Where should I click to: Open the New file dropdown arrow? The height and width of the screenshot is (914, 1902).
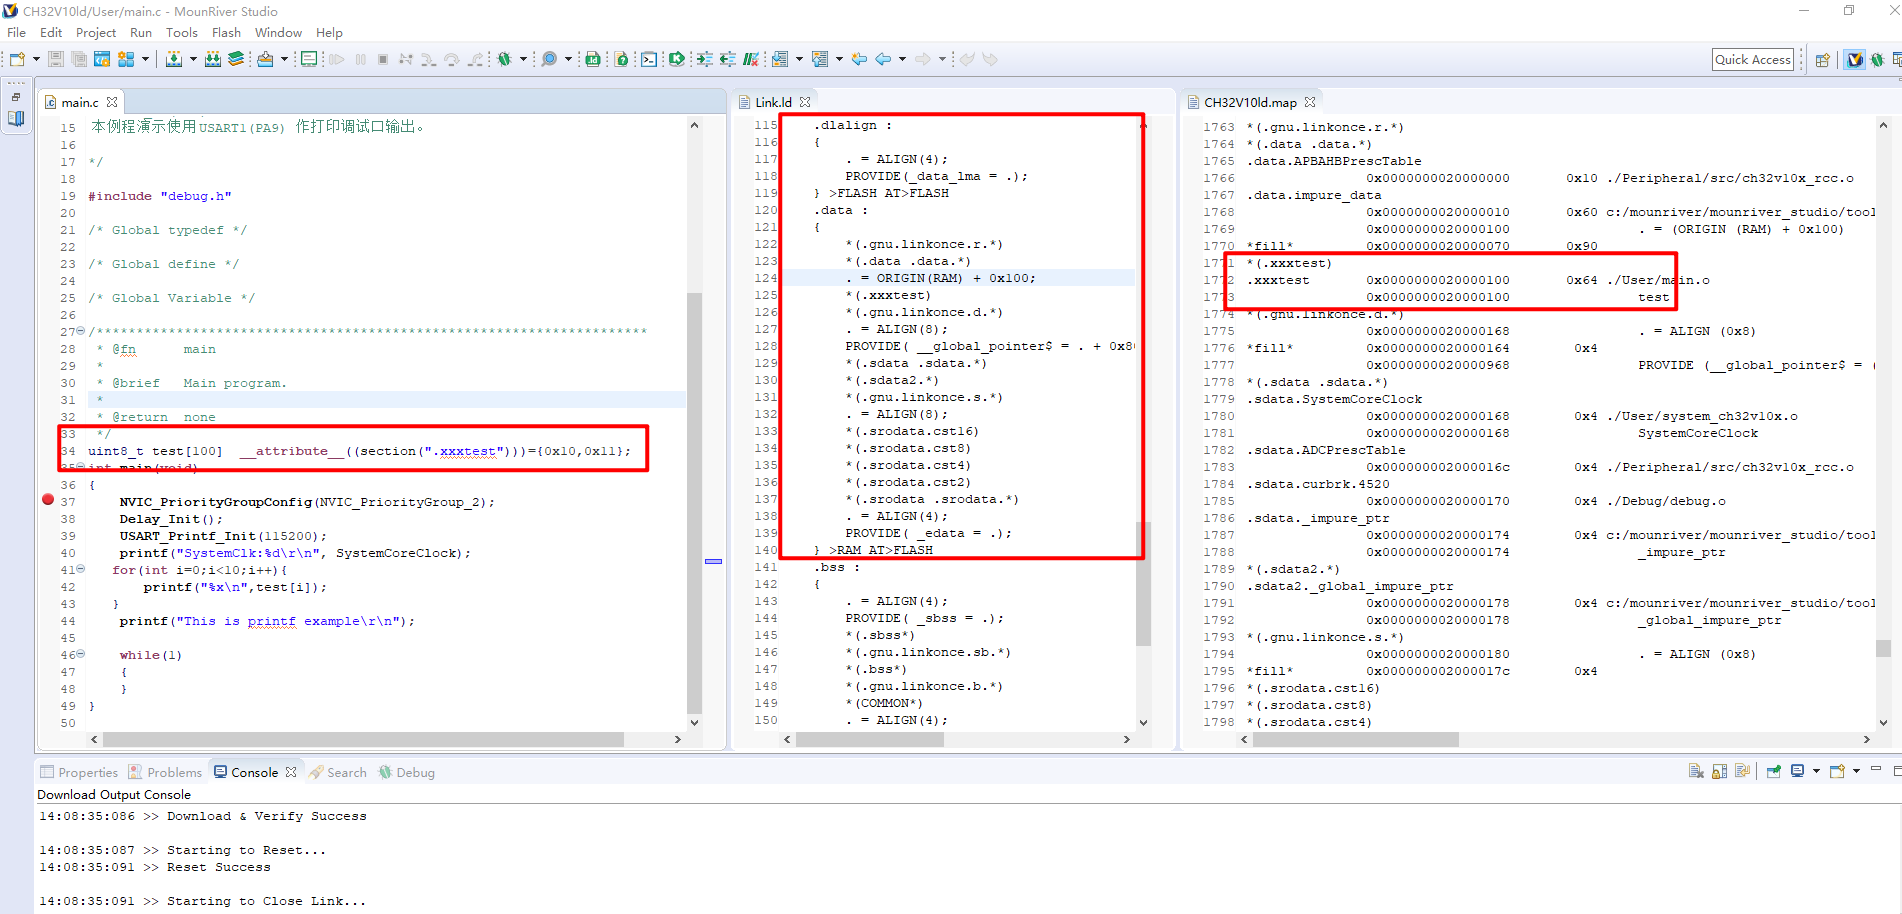(36, 59)
